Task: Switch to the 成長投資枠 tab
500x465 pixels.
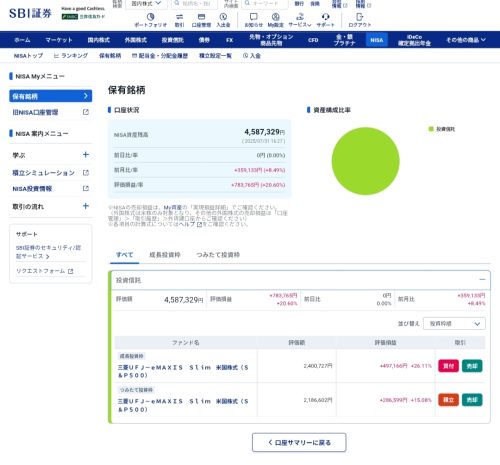Action: click(165, 255)
